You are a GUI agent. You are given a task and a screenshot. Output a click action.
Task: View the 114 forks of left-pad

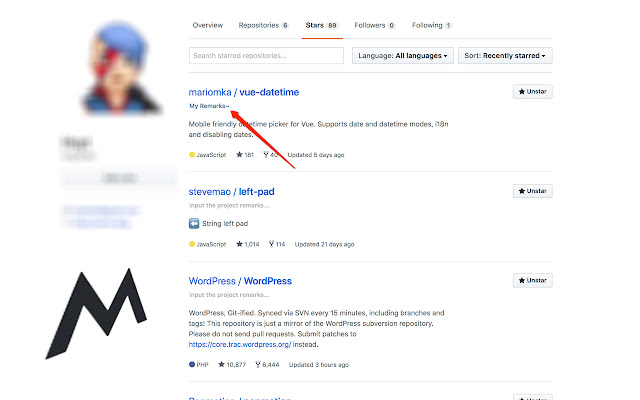[277, 244]
